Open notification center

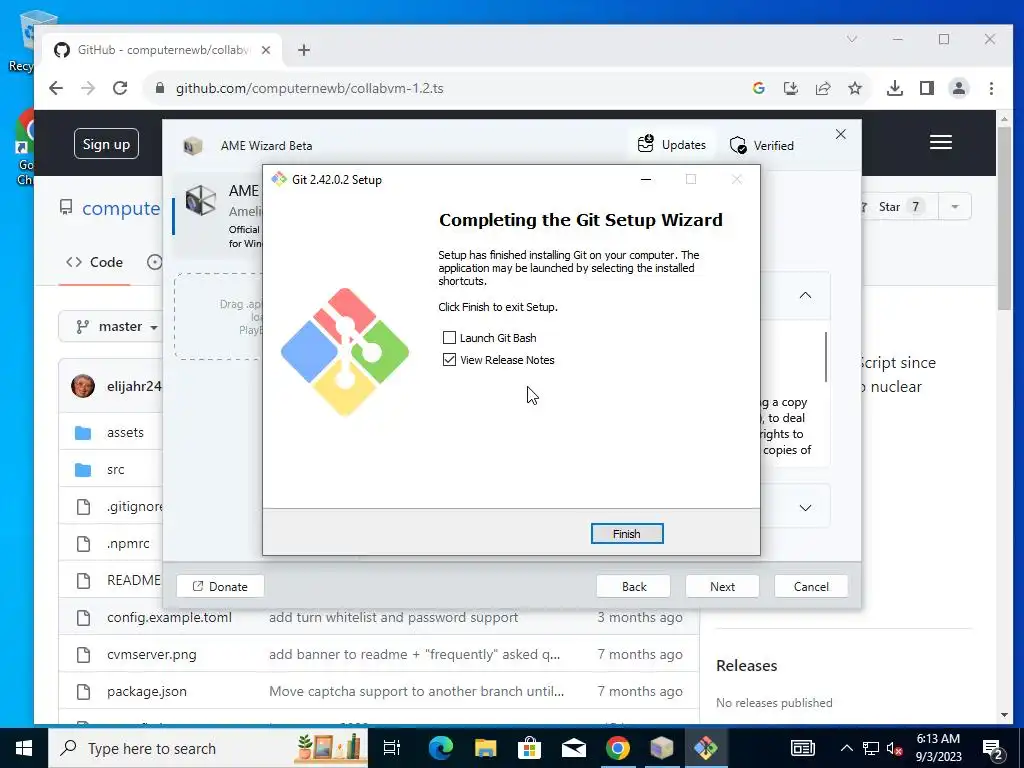(993, 750)
